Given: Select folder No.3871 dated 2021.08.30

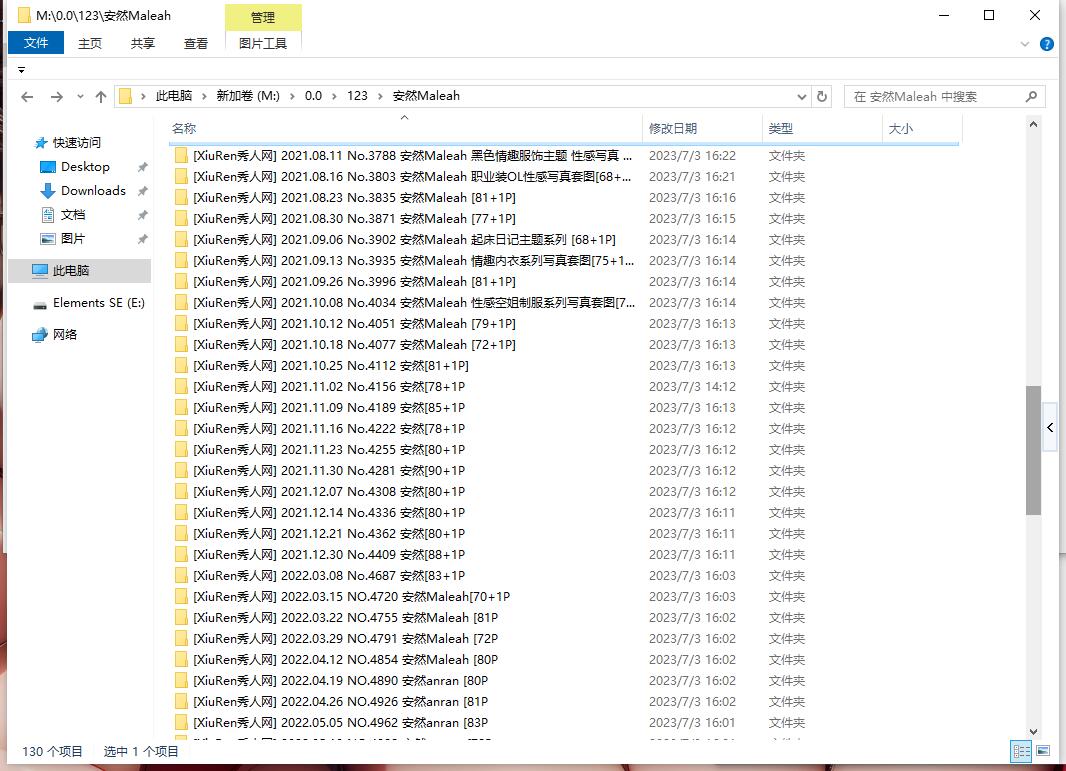Looking at the screenshot, I should coord(564,218).
